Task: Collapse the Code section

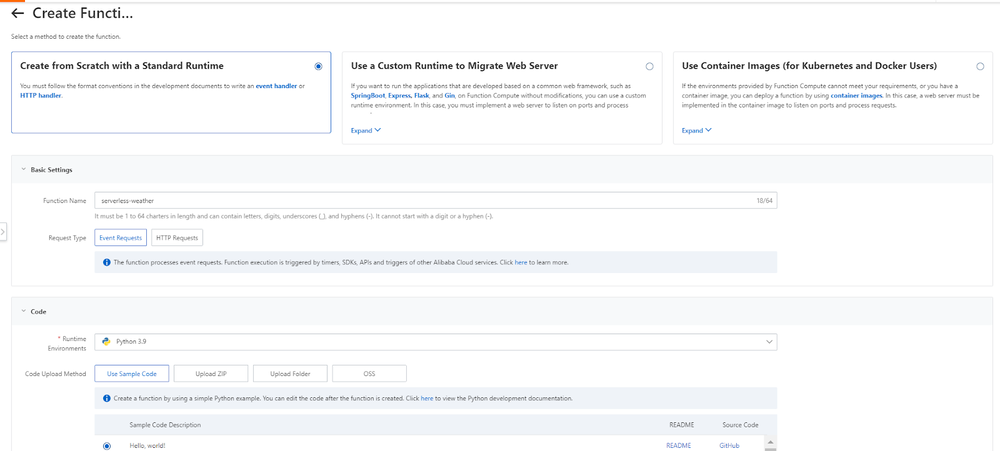Action: click(x=23, y=311)
